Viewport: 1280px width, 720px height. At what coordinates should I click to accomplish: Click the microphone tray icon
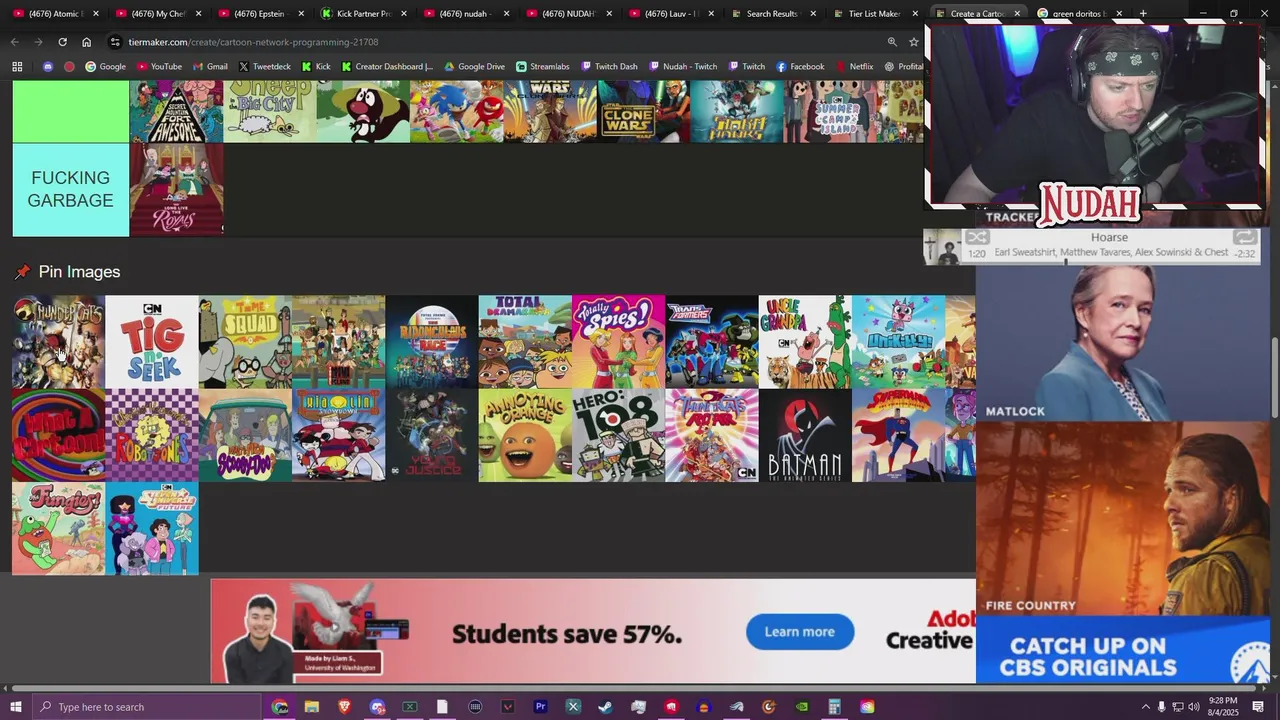tap(1161, 707)
